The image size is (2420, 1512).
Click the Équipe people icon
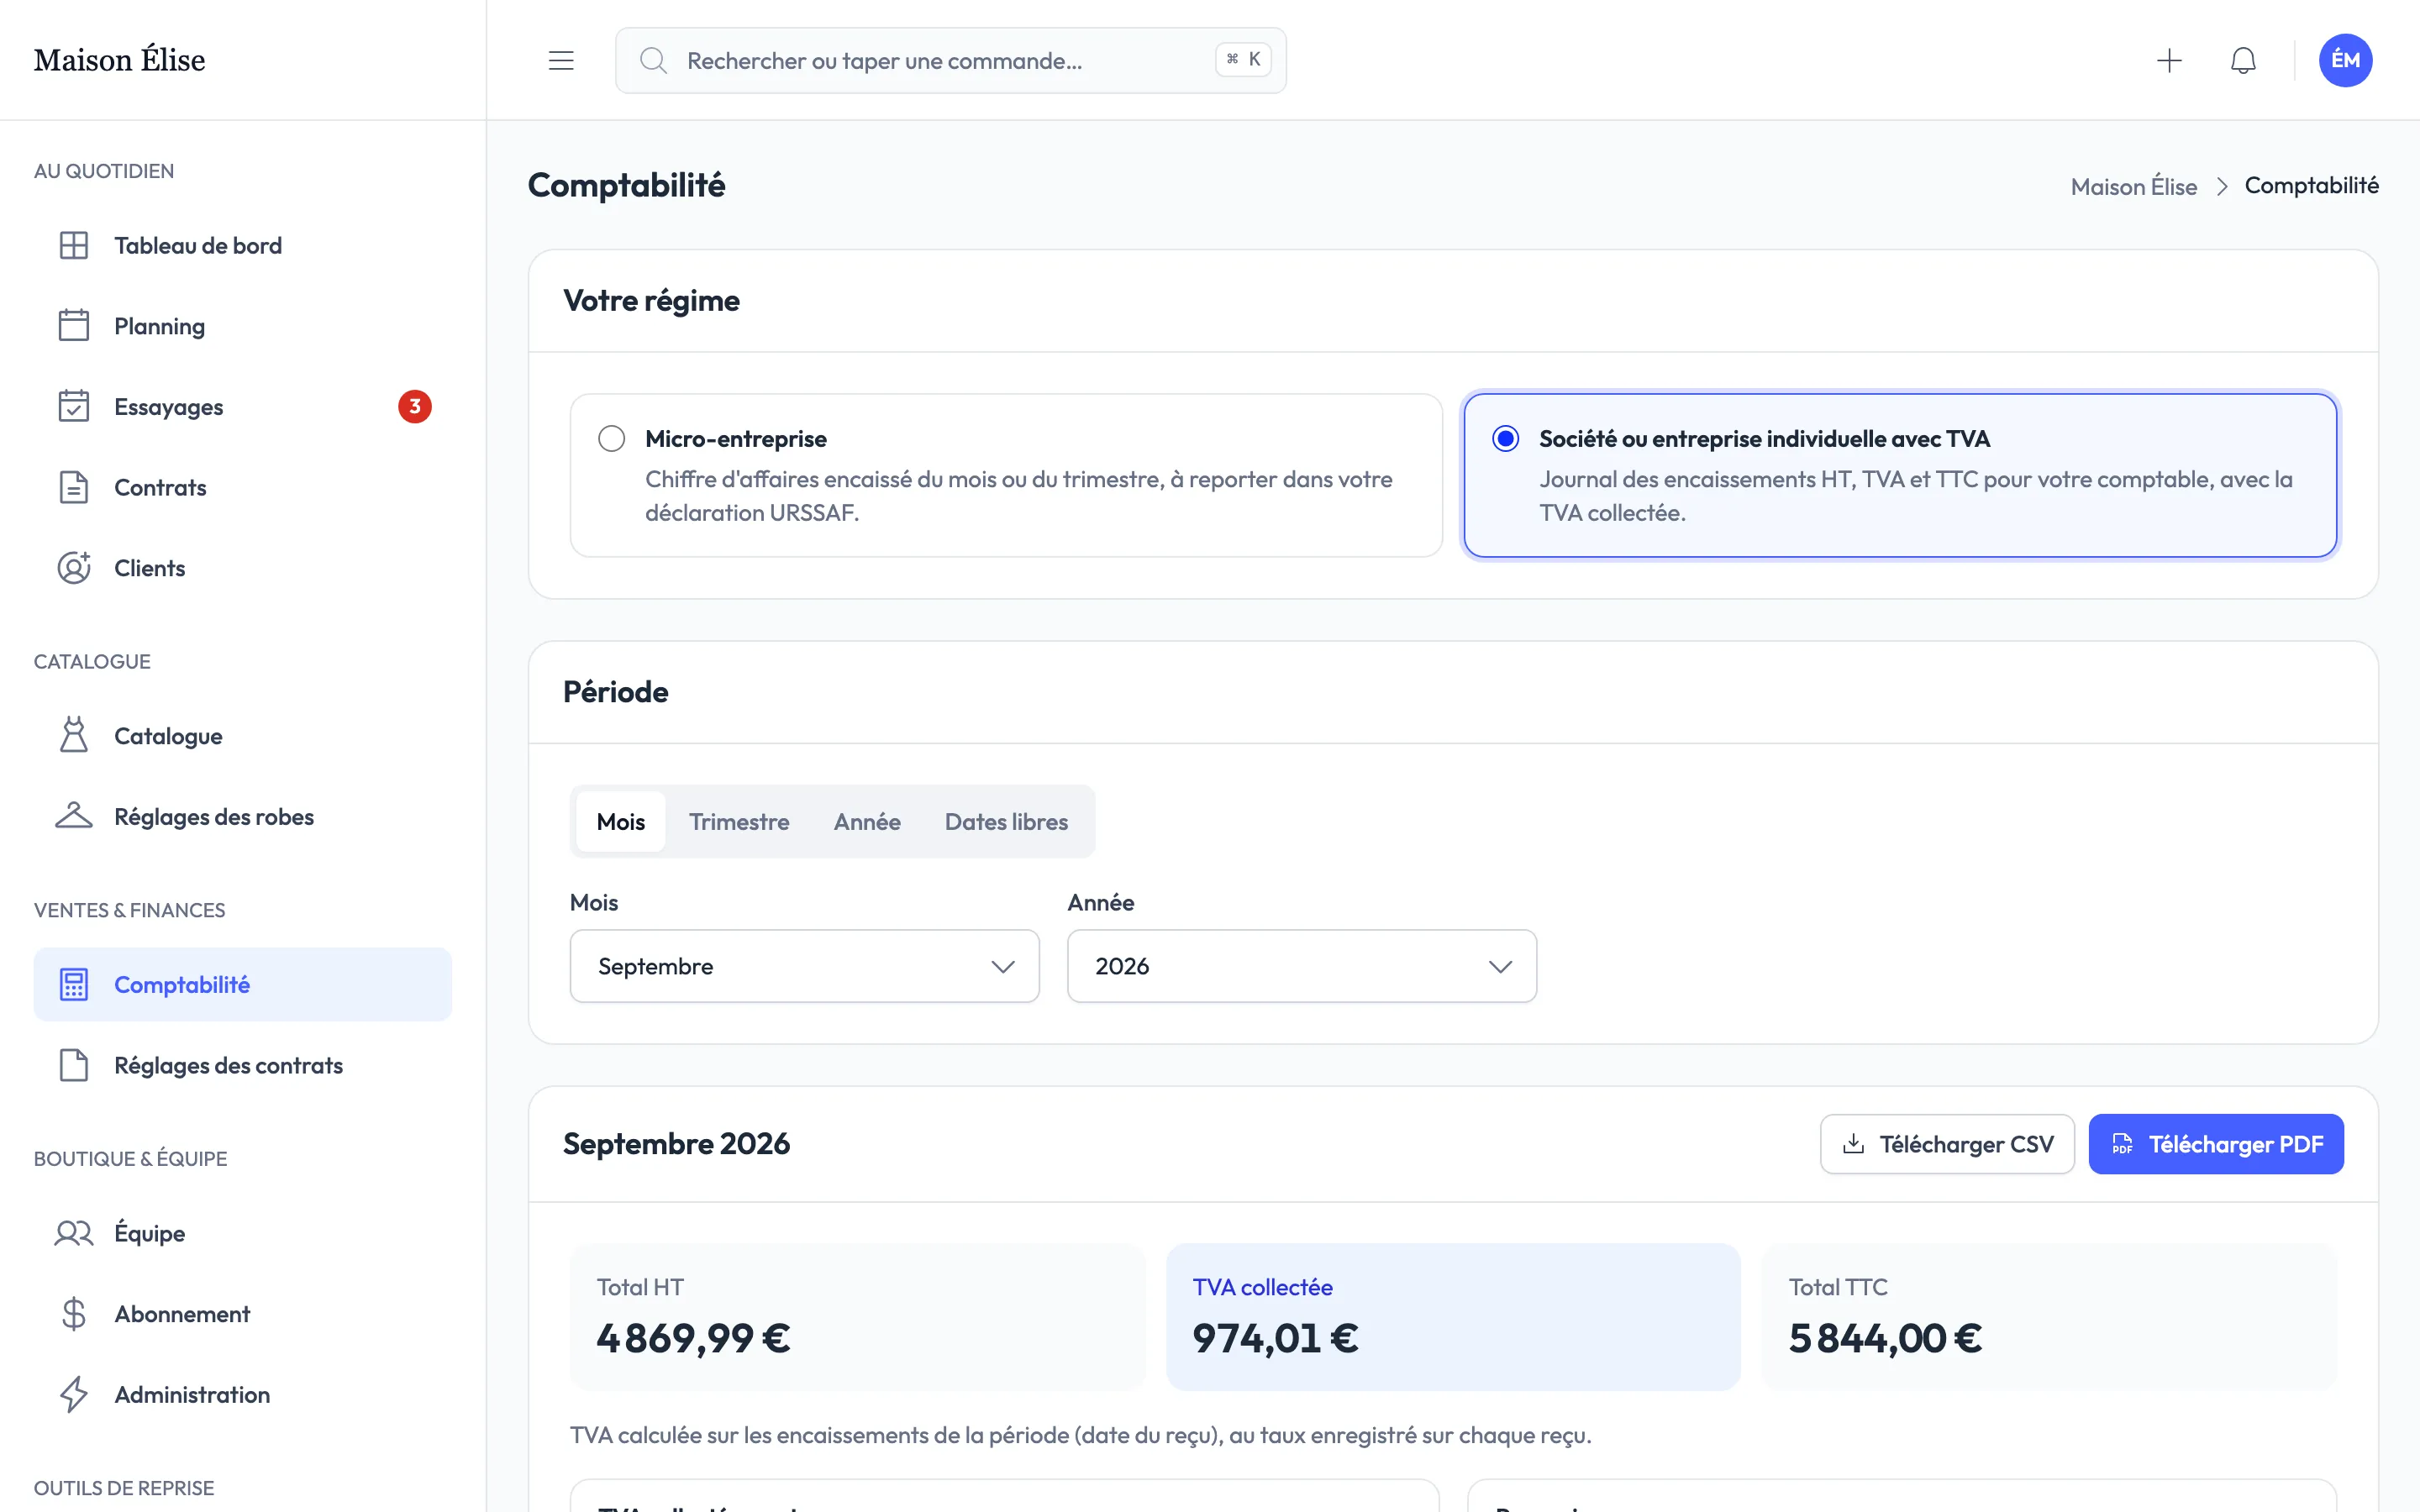tap(74, 1233)
